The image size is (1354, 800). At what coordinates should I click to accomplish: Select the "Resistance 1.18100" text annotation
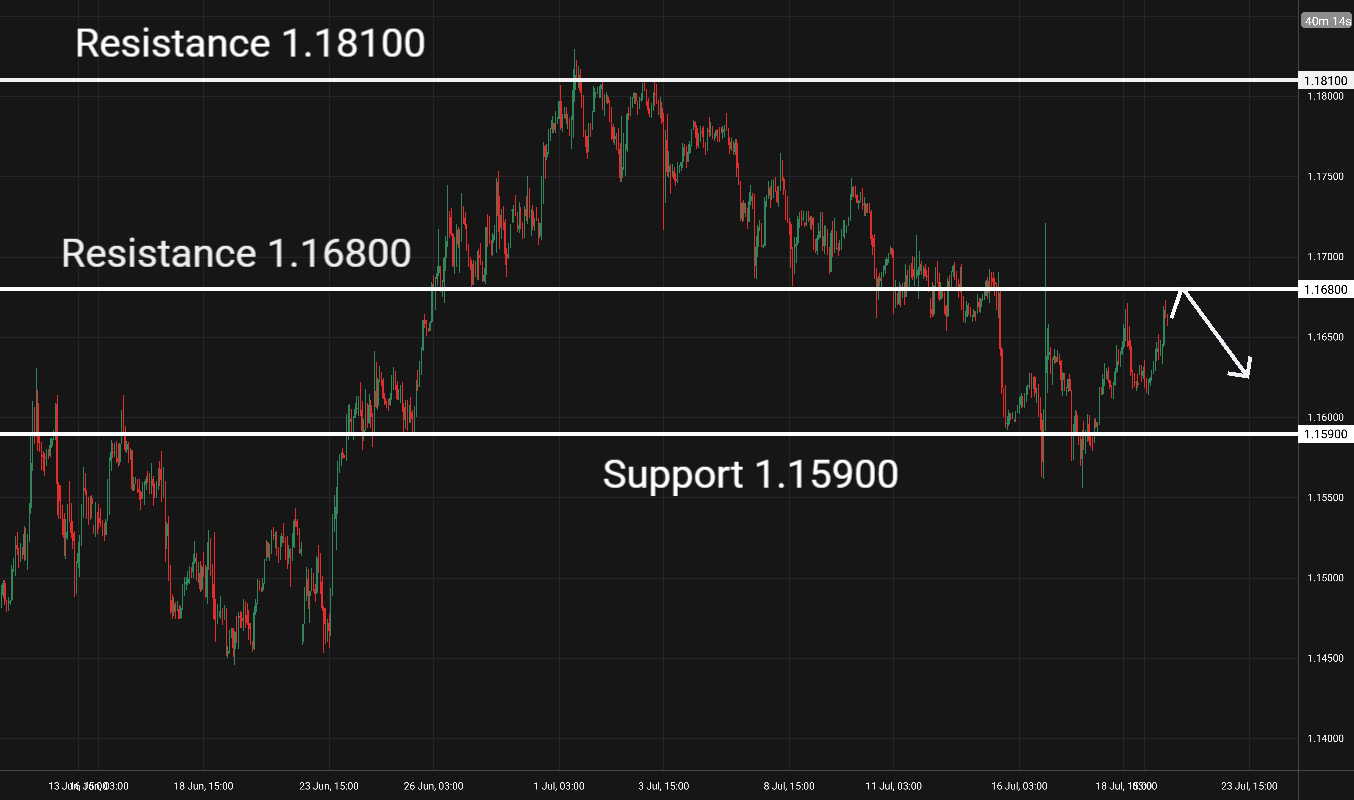coord(251,44)
